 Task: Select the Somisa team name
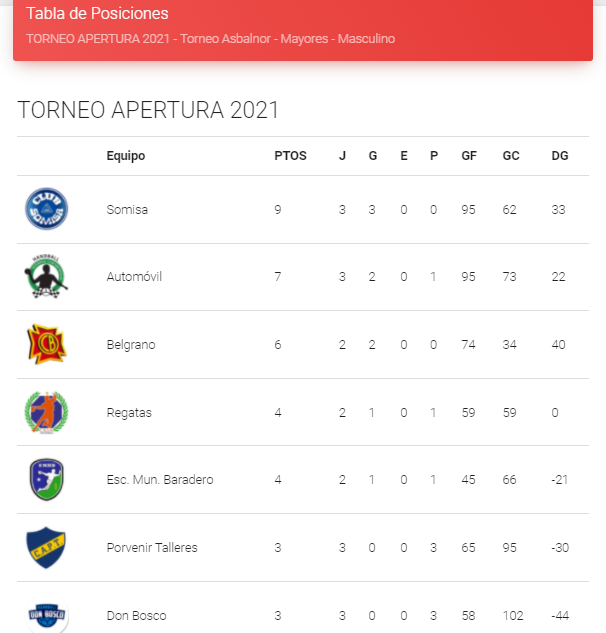click(x=127, y=210)
